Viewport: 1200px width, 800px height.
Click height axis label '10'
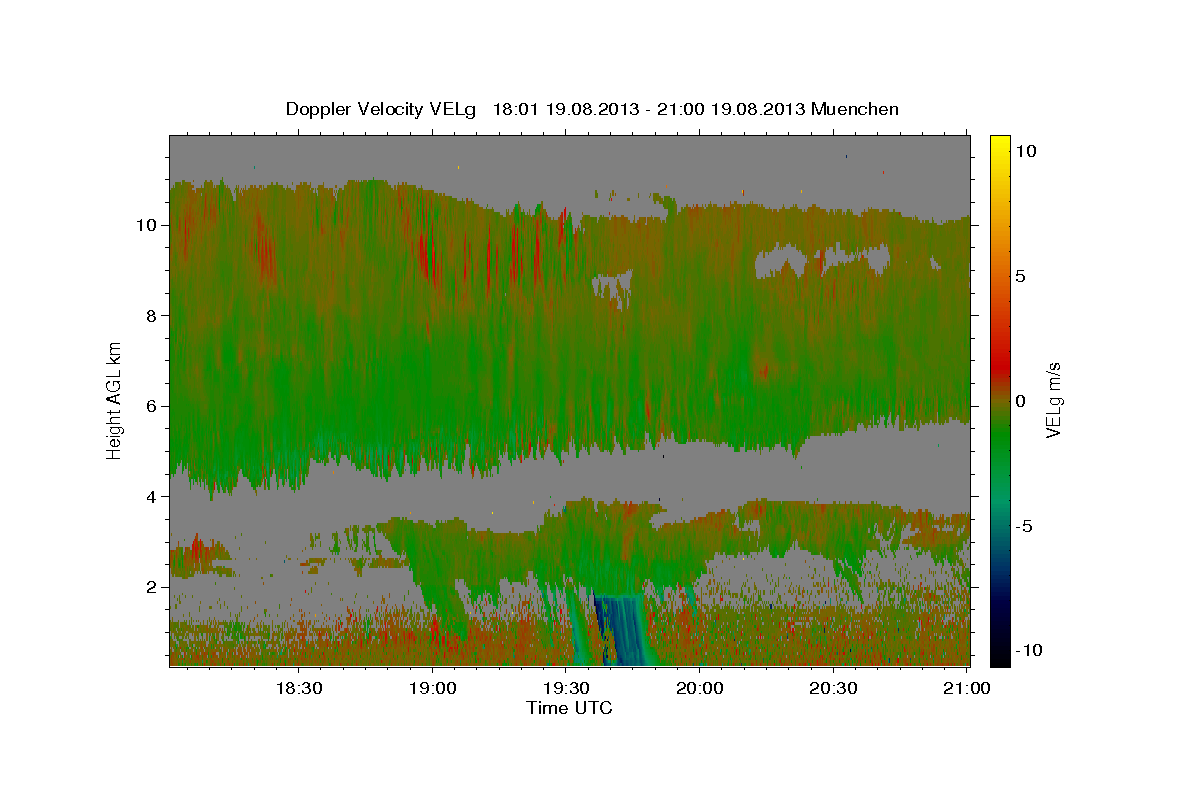pyautogui.click(x=146, y=225)
